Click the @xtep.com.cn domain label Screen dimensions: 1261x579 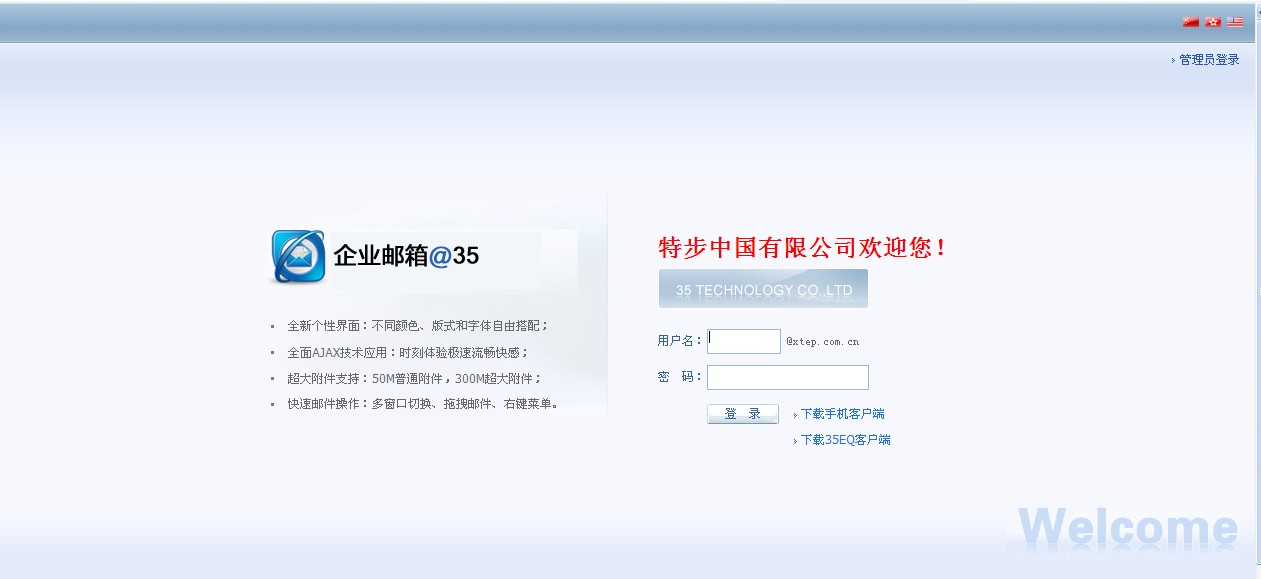coord(822,342)
